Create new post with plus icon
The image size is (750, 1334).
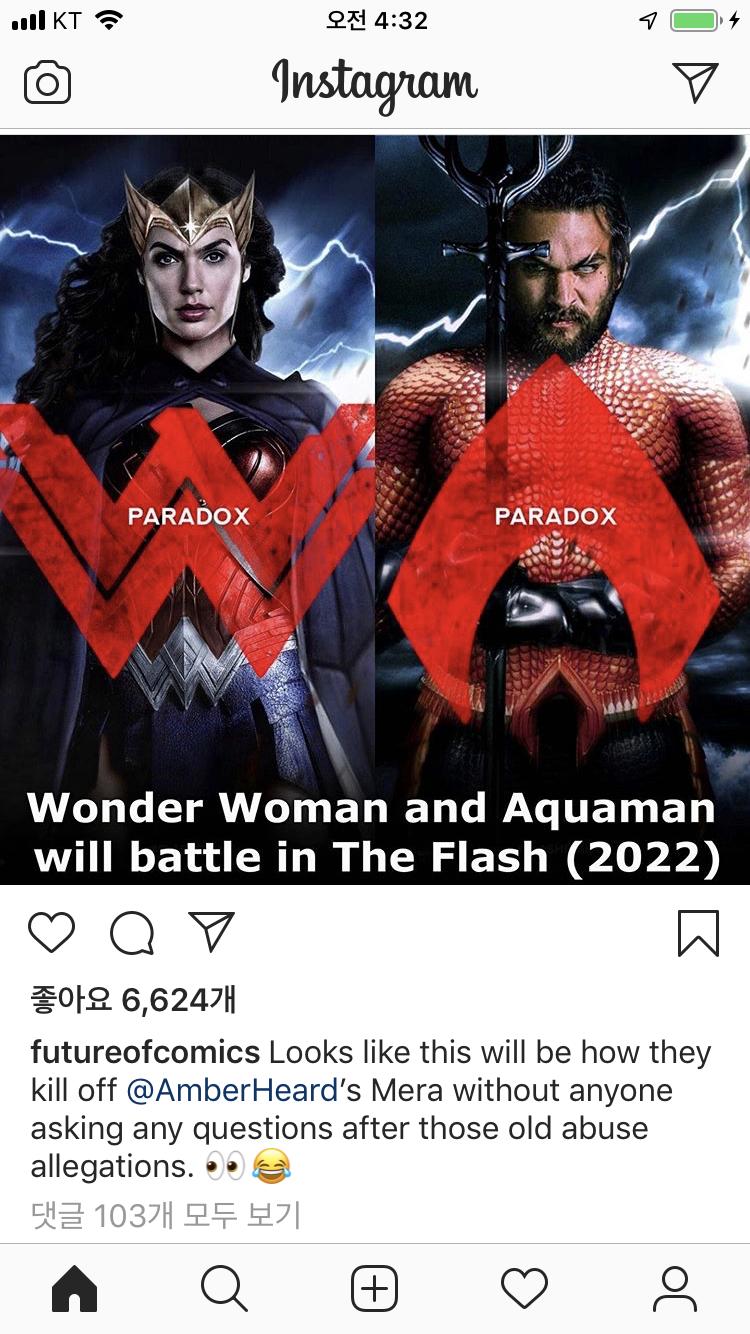tap(375, 1288)
